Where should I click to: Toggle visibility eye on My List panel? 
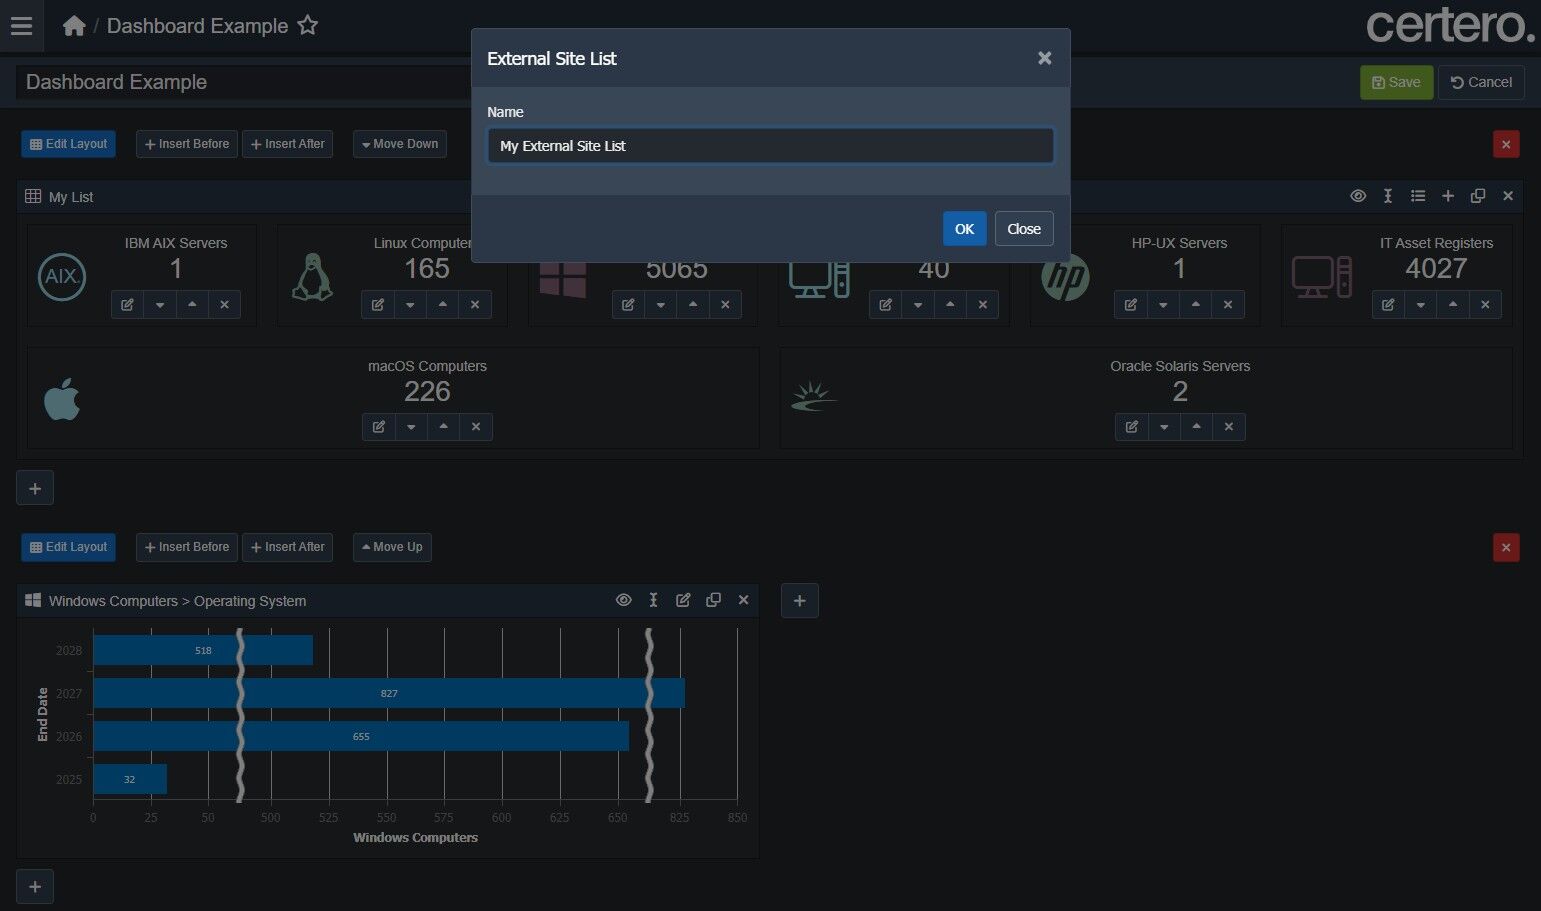[1358, 196]
